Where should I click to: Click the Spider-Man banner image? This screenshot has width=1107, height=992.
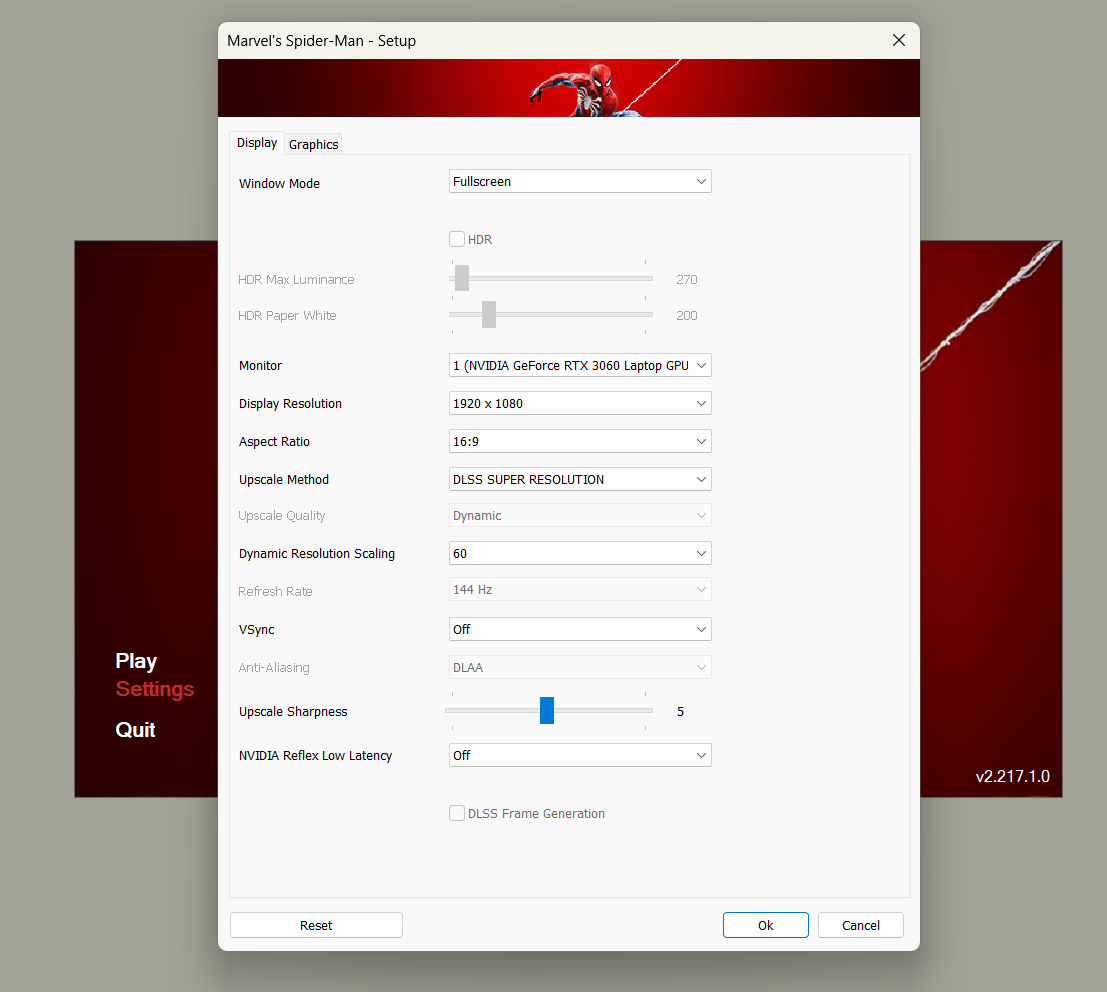pos(568,88)
